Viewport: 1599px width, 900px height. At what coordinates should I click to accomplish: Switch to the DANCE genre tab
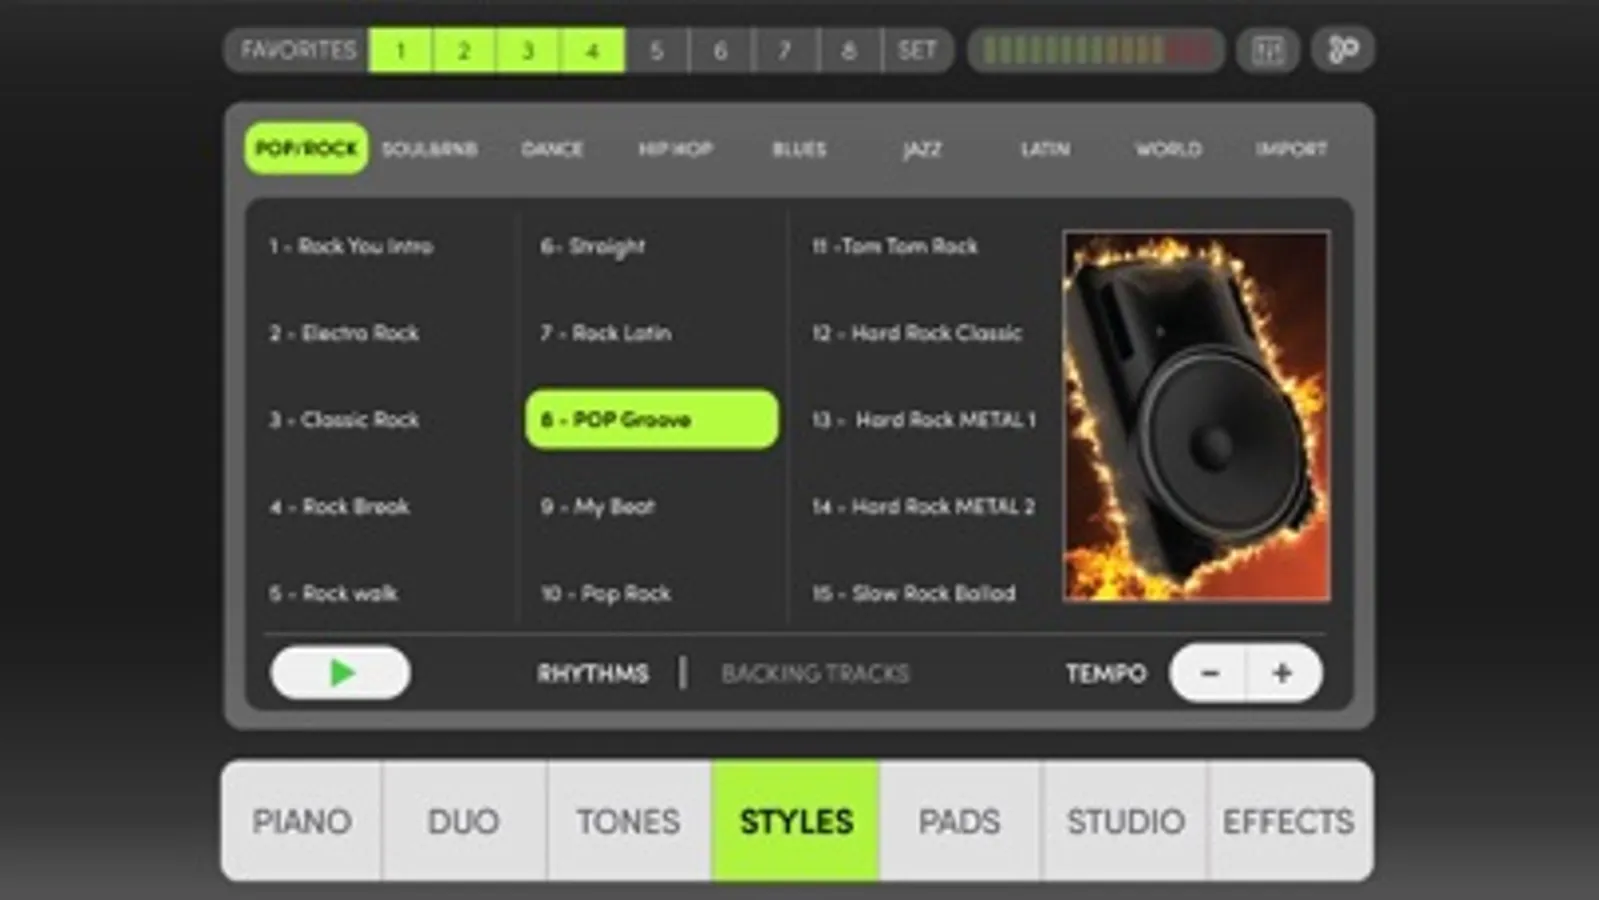click(552, 149)
